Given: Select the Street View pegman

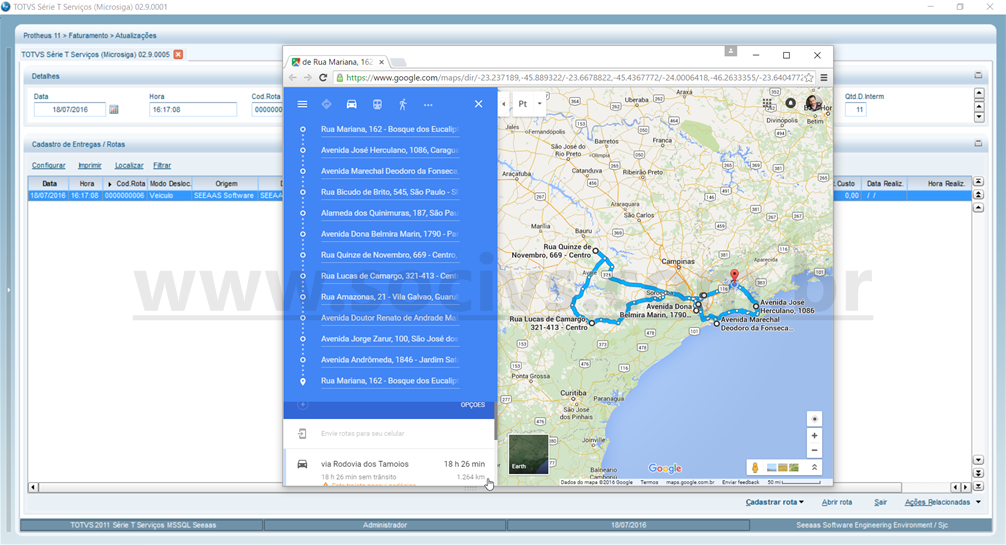Looking at the screenshot, I should (x=755, y=467).
